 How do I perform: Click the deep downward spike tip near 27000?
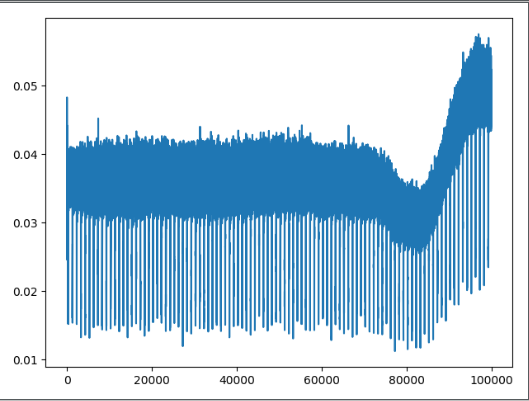(183, 345)
